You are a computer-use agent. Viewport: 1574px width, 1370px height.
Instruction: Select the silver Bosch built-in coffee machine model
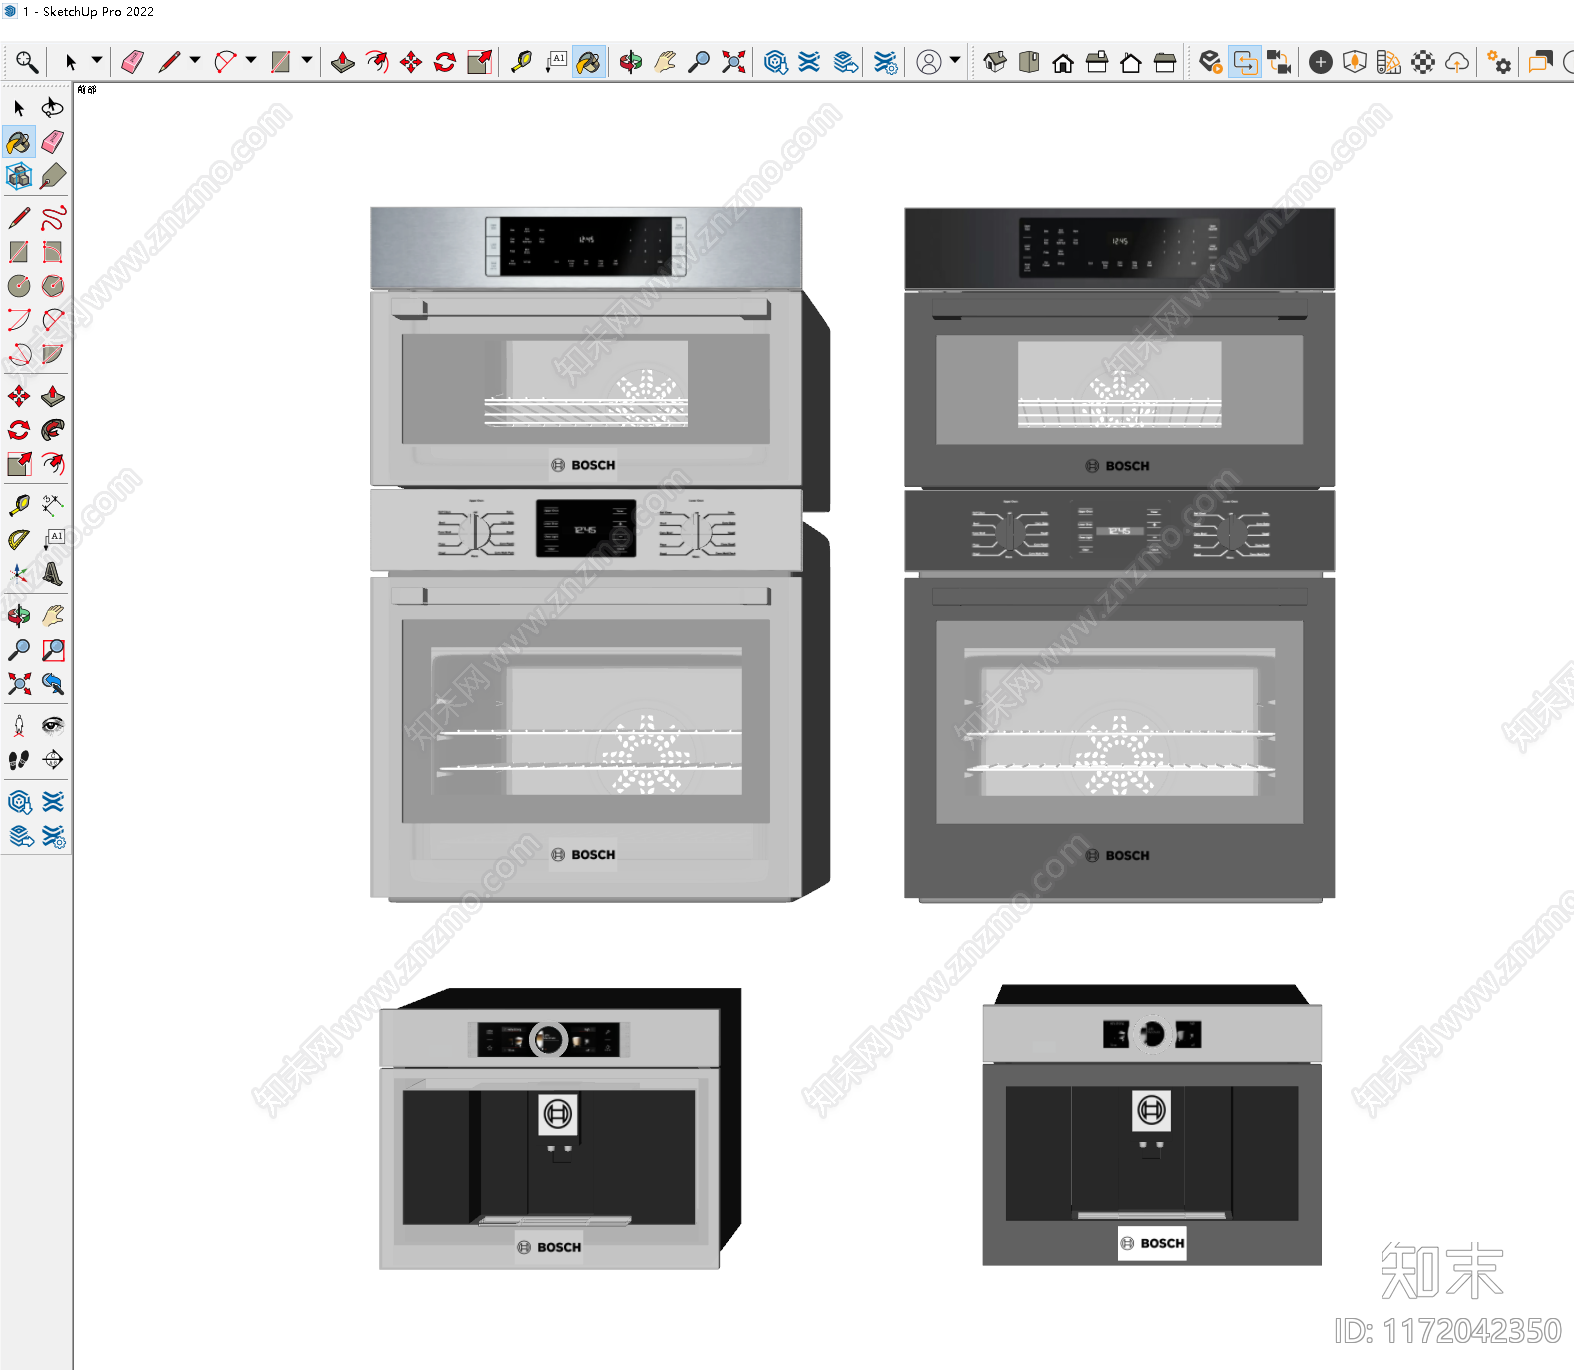(x=560, y=1128)
